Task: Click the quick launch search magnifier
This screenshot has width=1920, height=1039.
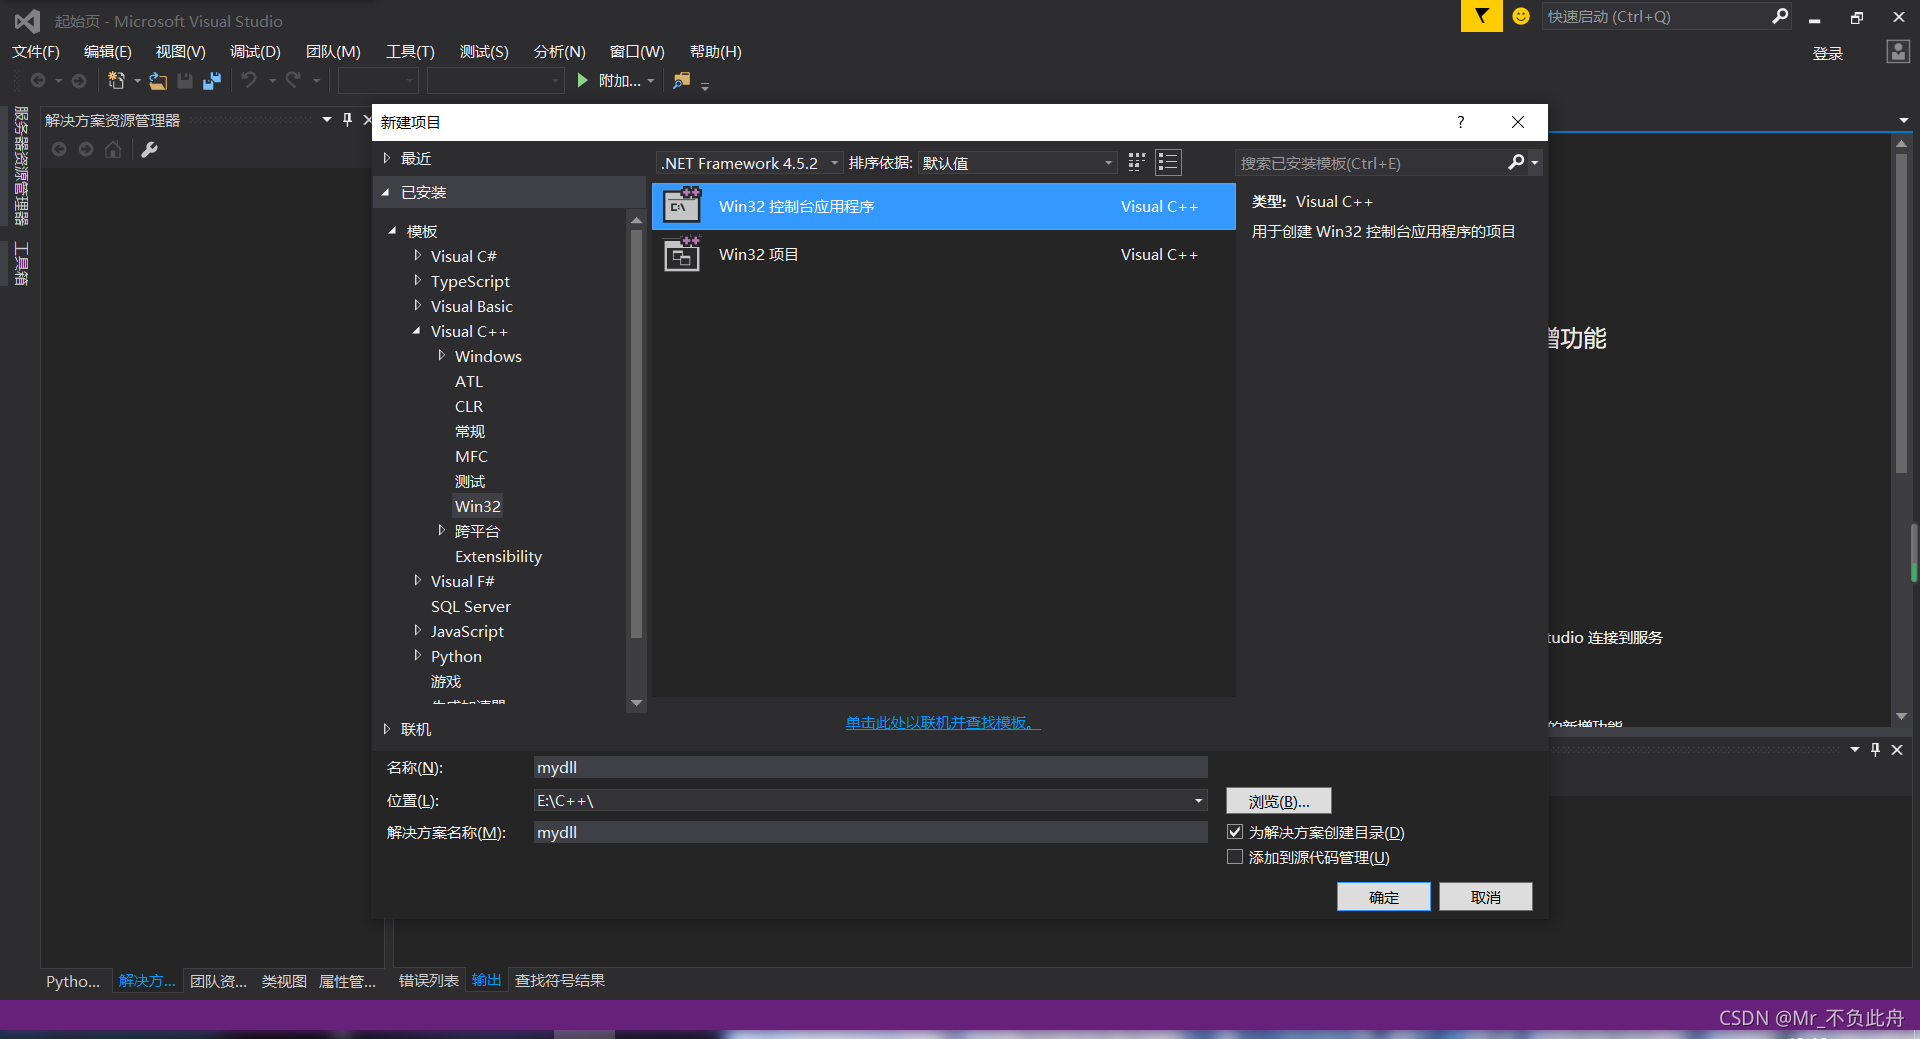Action: point(1780,16)
